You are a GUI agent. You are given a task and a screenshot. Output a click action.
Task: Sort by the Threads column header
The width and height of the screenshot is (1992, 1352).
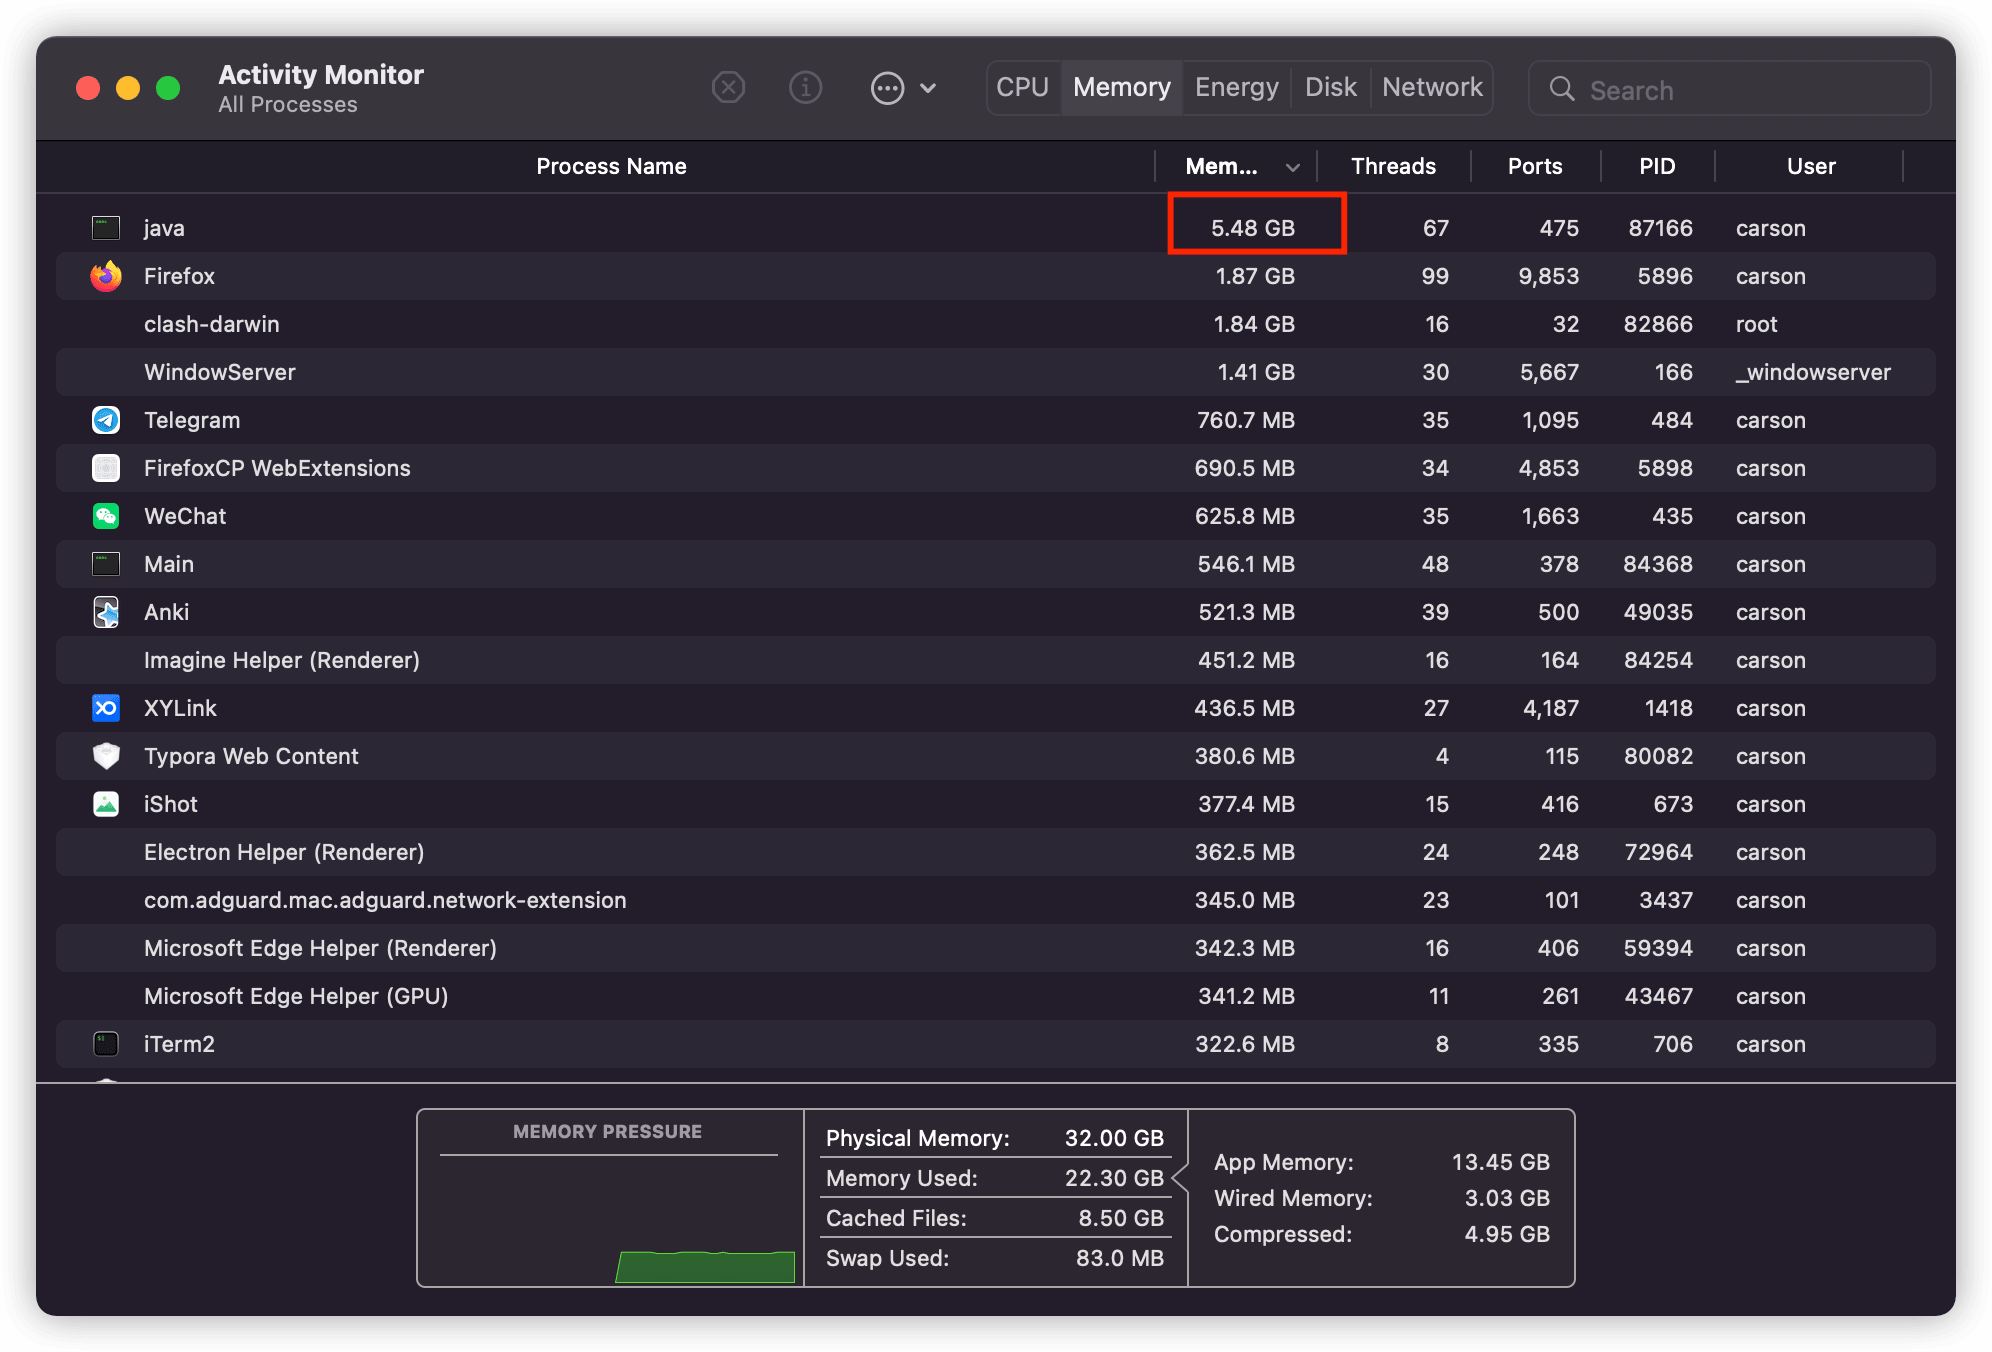(1393, 166)
